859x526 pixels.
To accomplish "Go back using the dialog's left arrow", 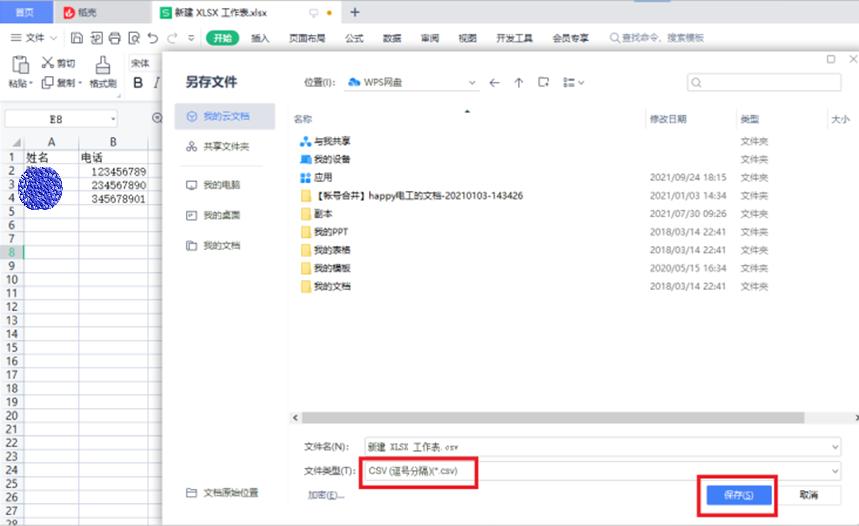I will 495,83.
